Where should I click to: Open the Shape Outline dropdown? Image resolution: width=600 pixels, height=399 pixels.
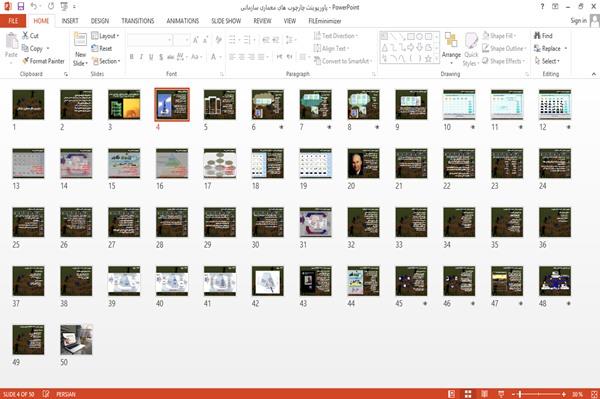pyautogui.click(x=505, y=48)
